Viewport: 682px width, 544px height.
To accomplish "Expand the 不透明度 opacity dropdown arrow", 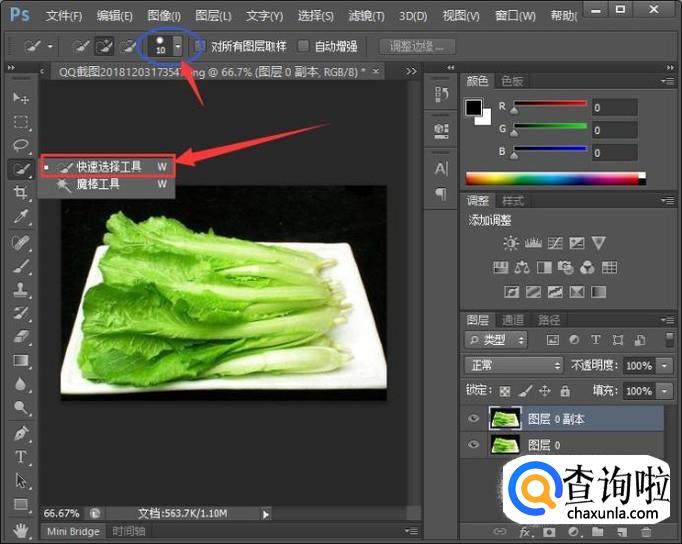I will tap(666, 366).
